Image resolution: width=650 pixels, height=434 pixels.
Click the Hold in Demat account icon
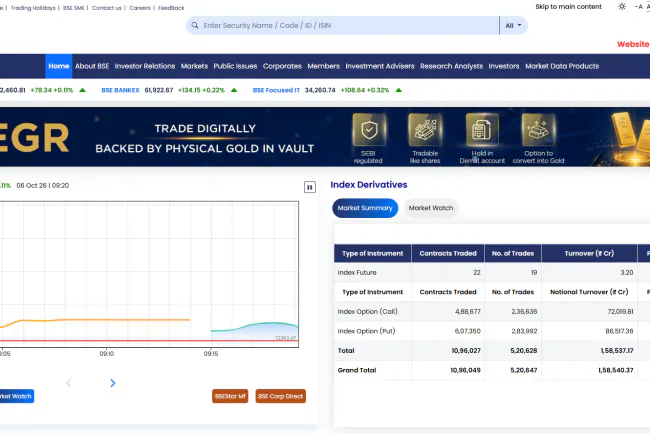482,130
